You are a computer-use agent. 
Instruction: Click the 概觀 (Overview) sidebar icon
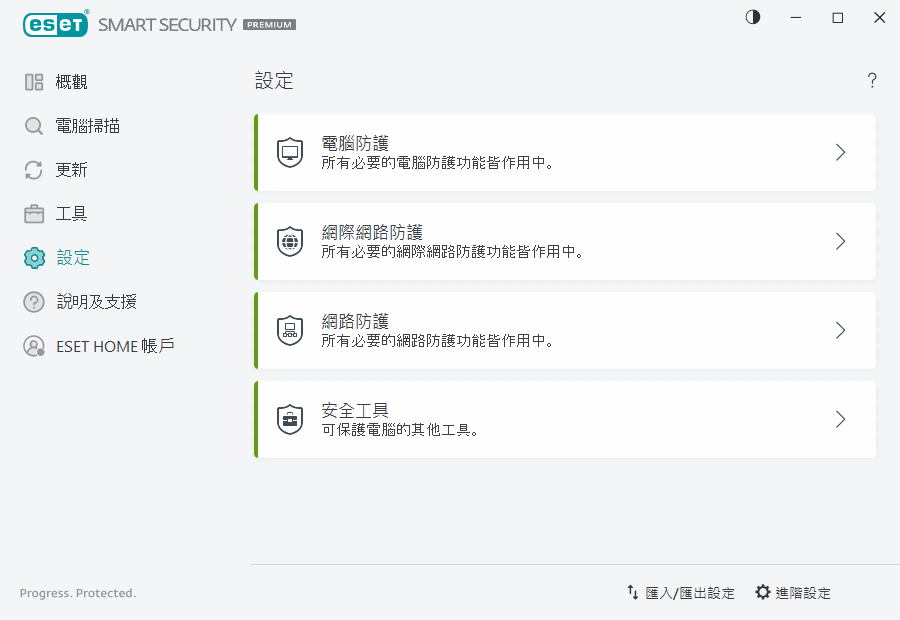[32, 81]
